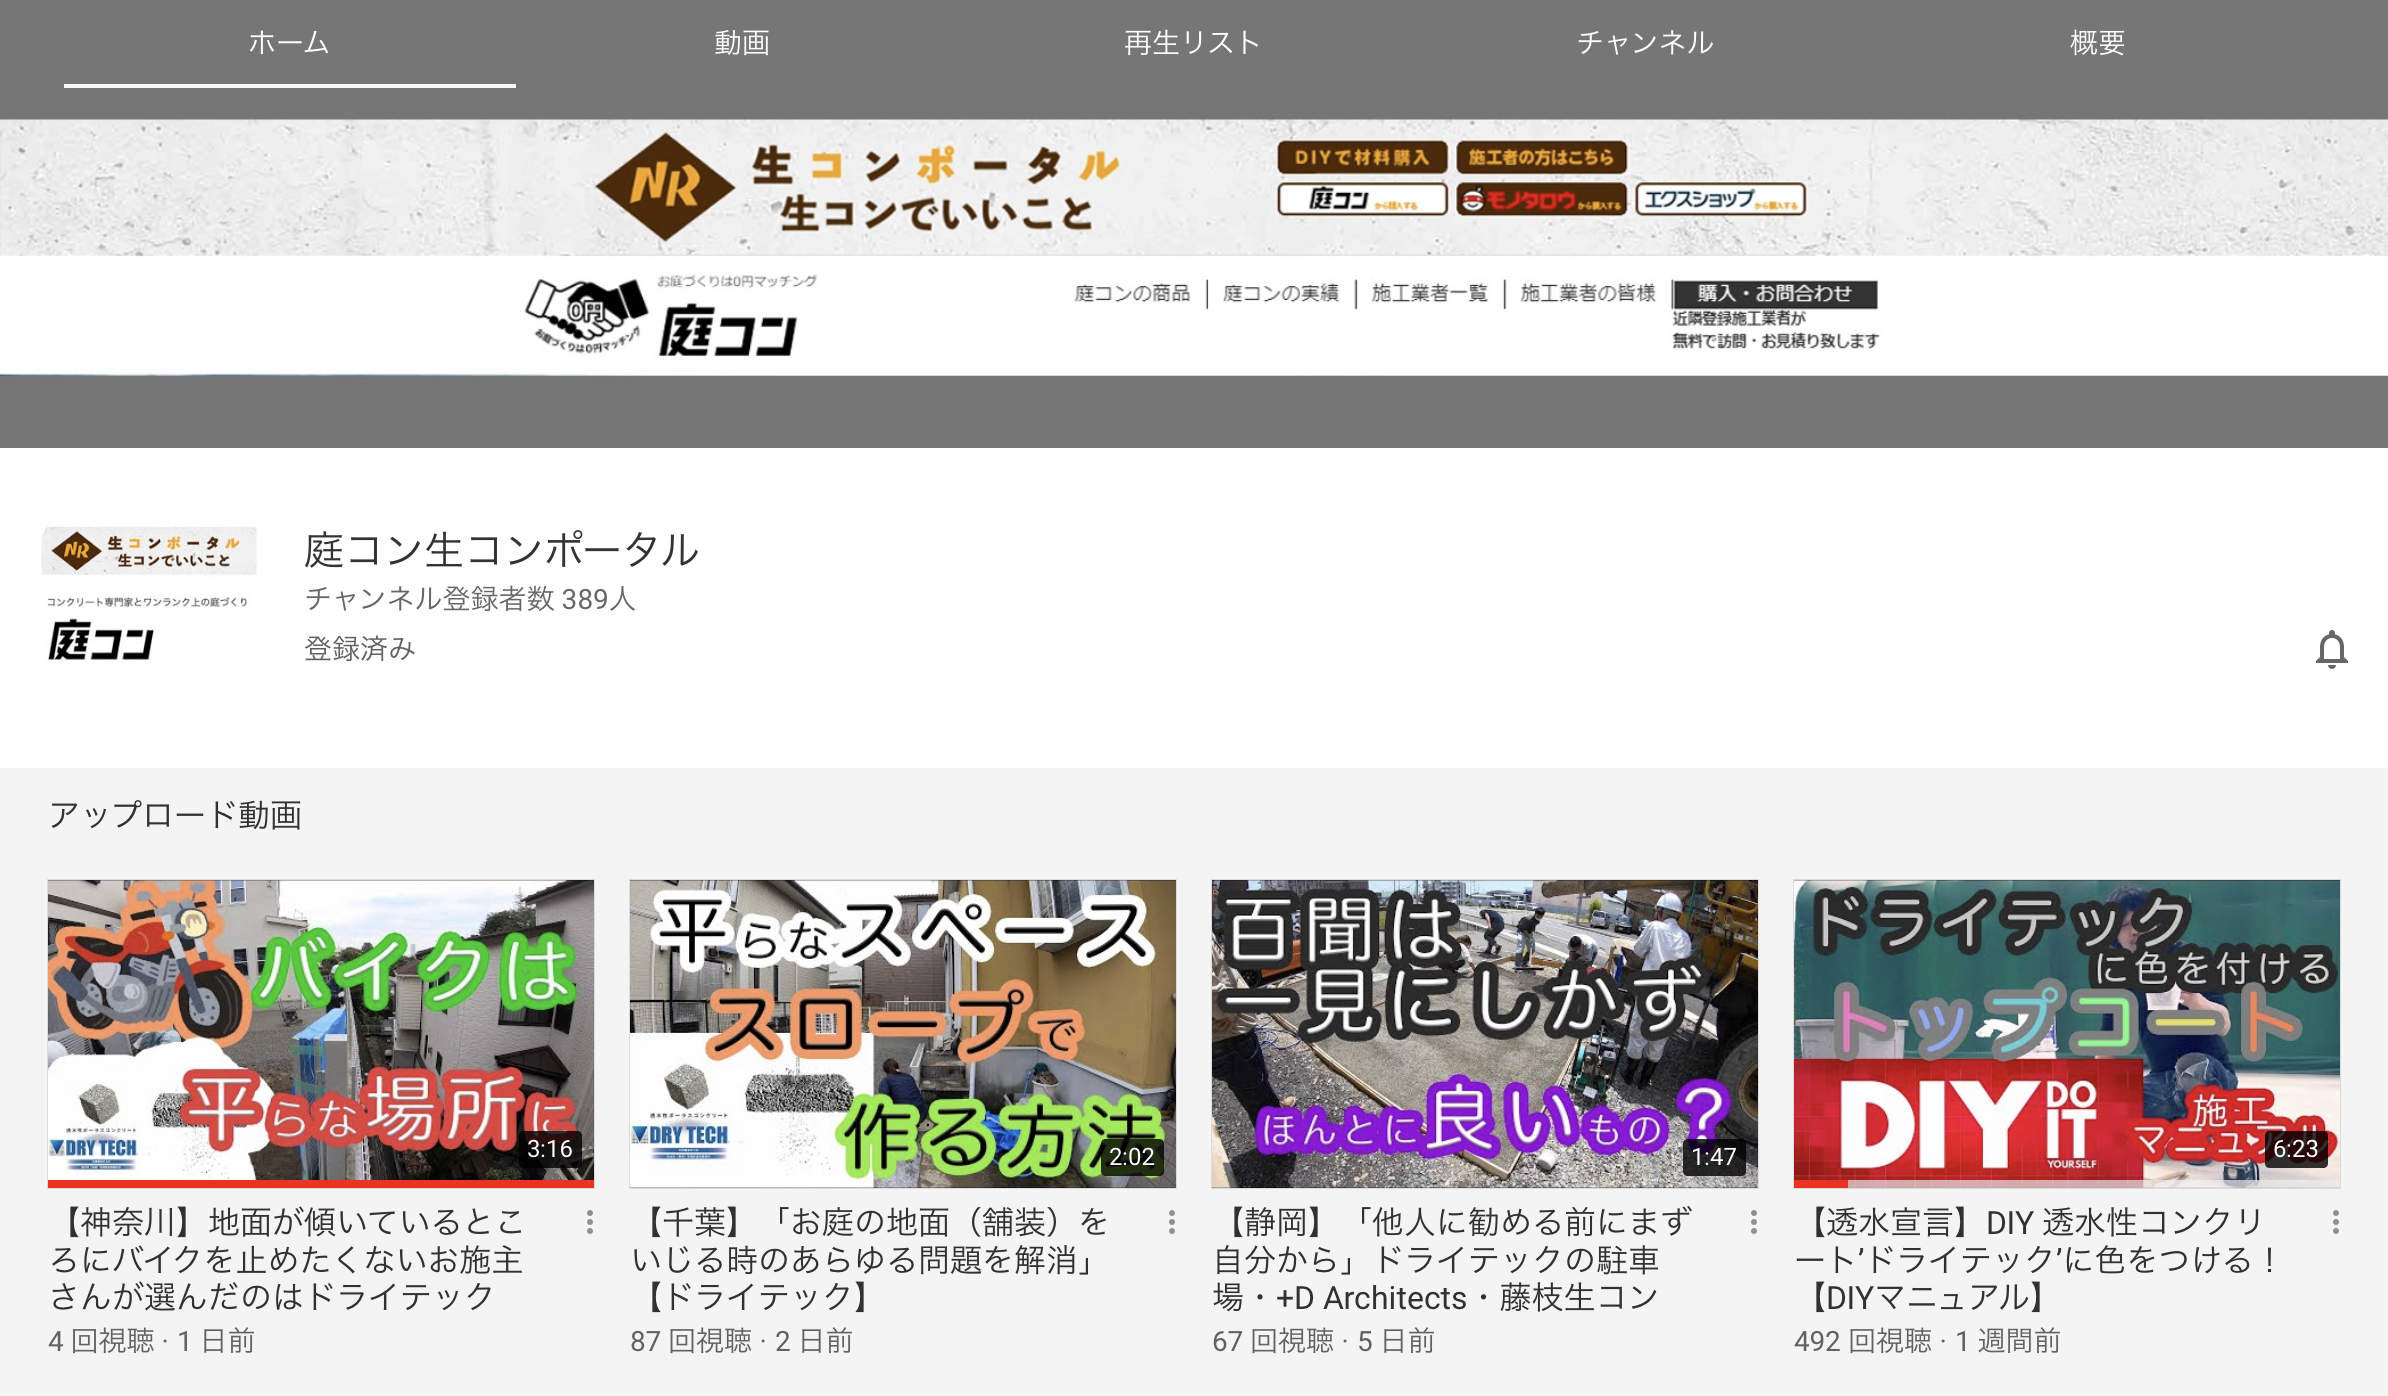The image size is (2388, 1396).
Task: Click the 購入・お問合わせ banner button
Action: [x=1775, y=293]
